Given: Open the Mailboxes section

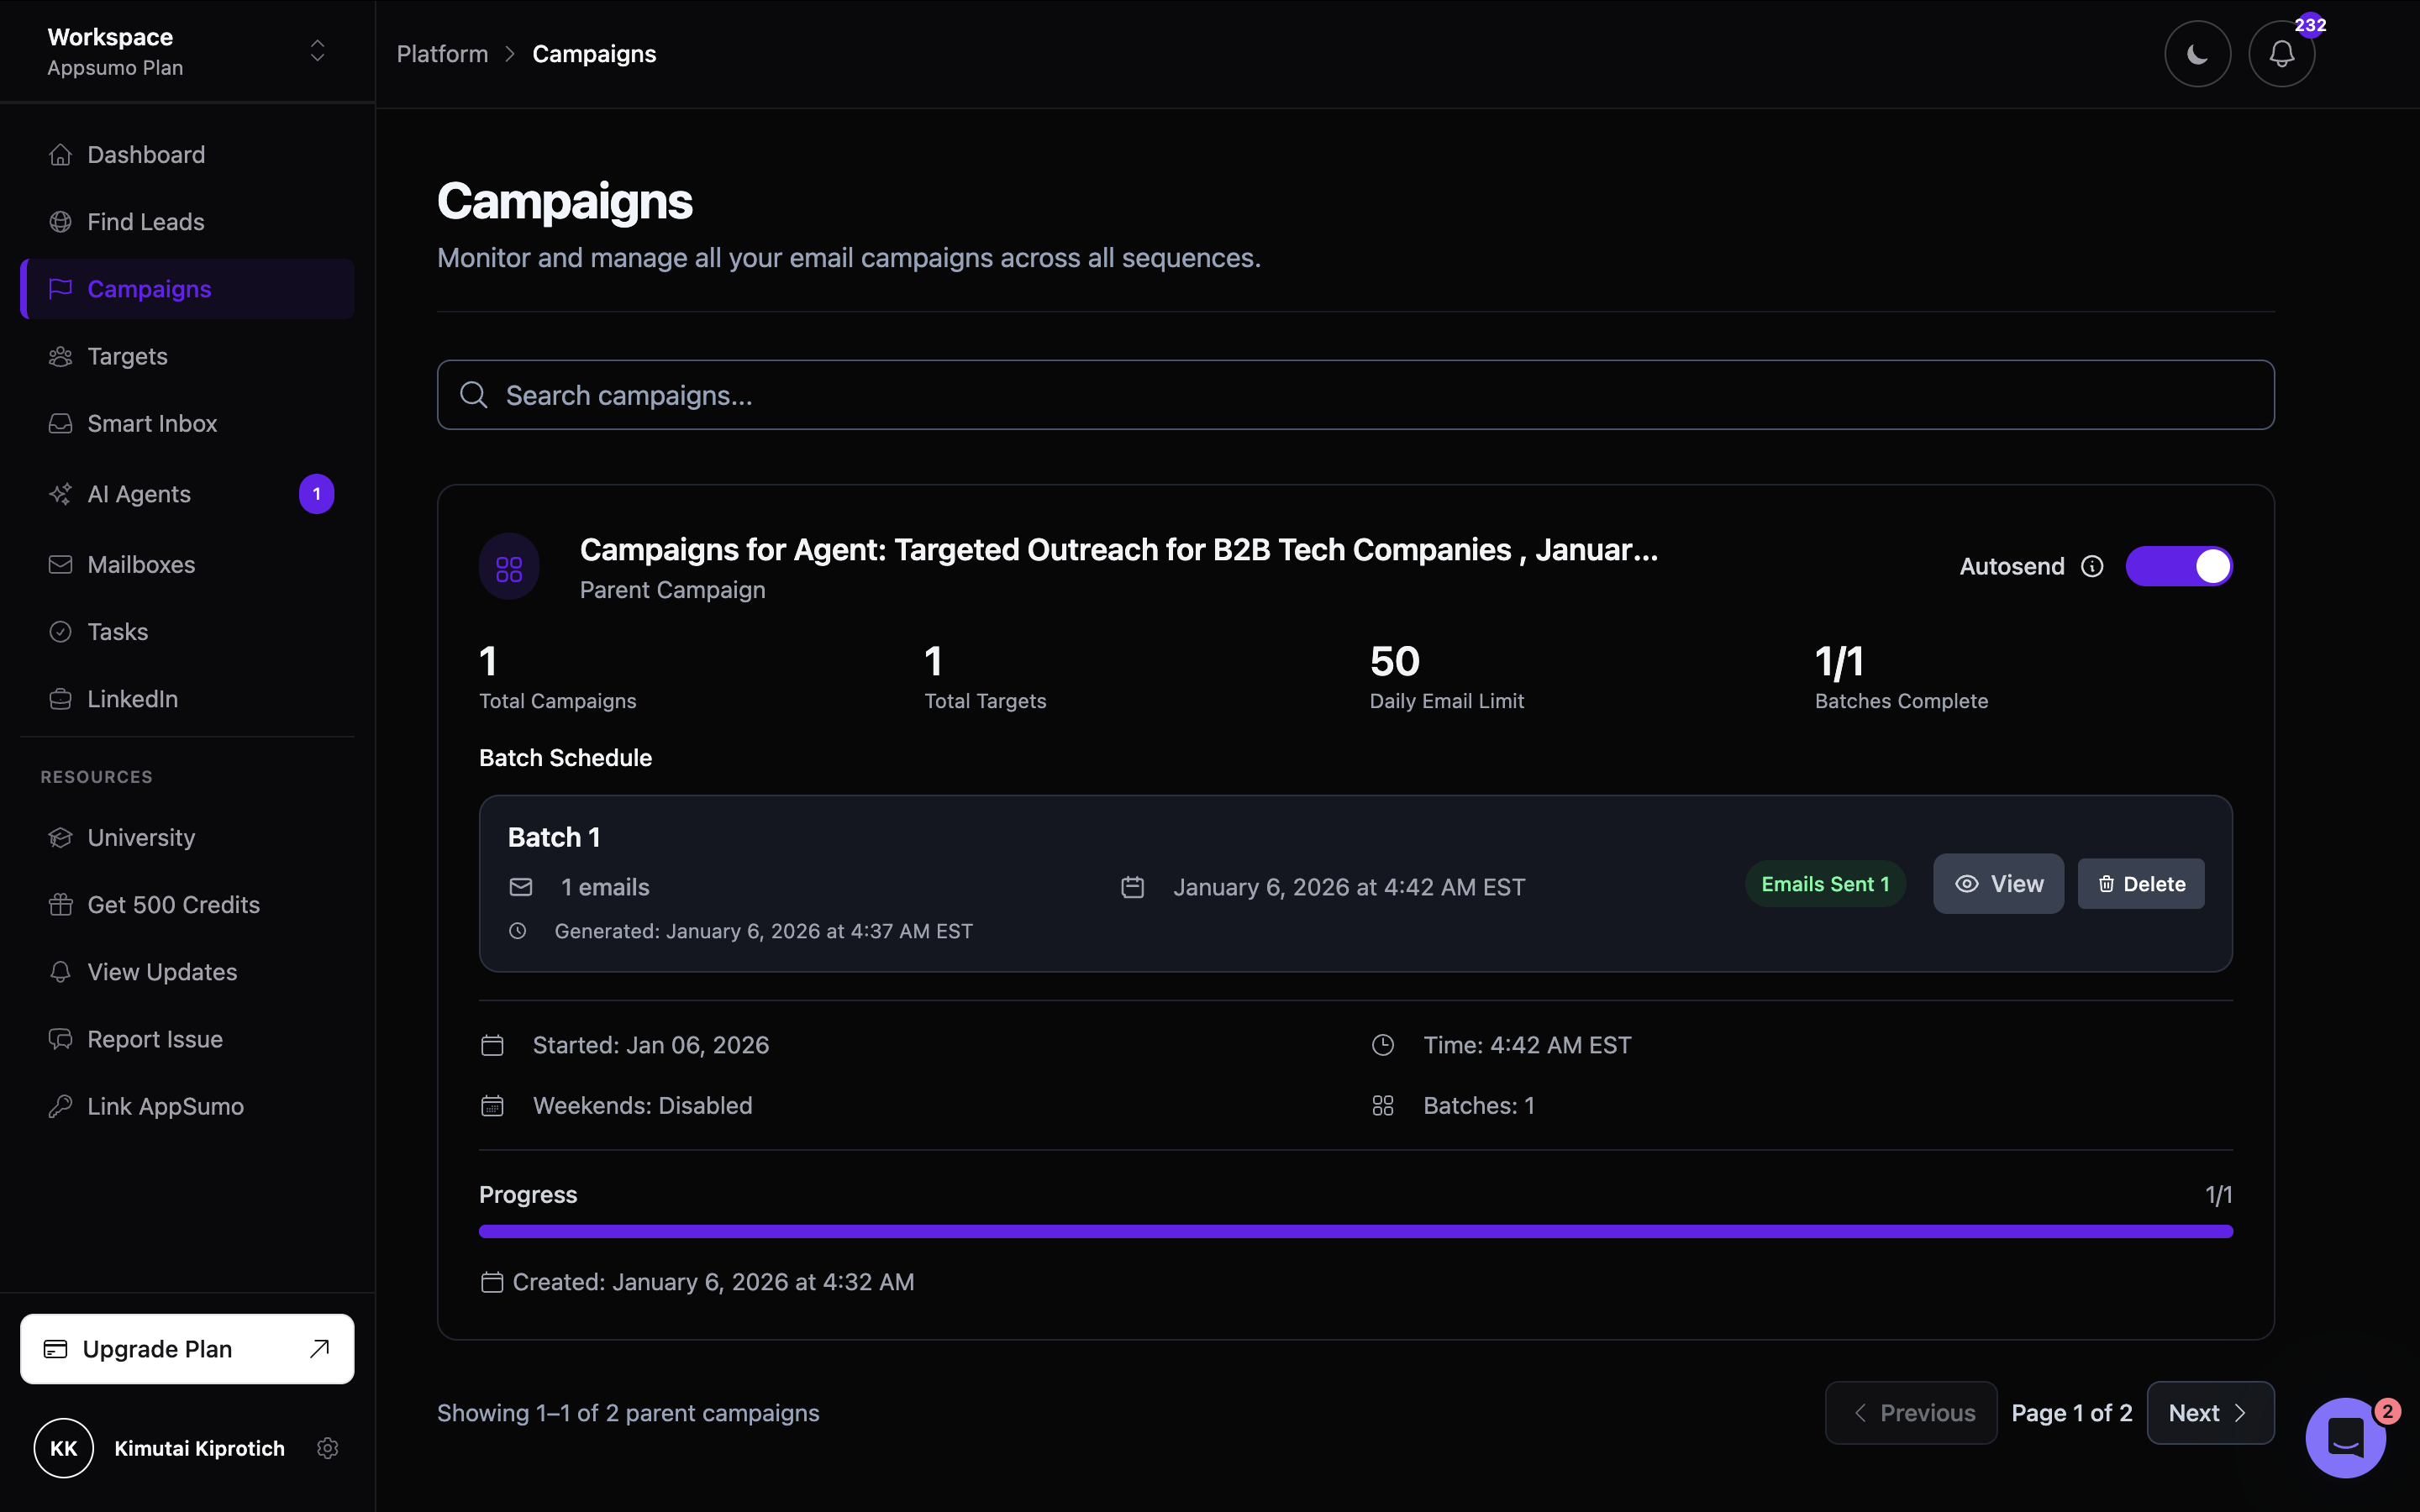Looking at the screenshot, I should (141, 564).
